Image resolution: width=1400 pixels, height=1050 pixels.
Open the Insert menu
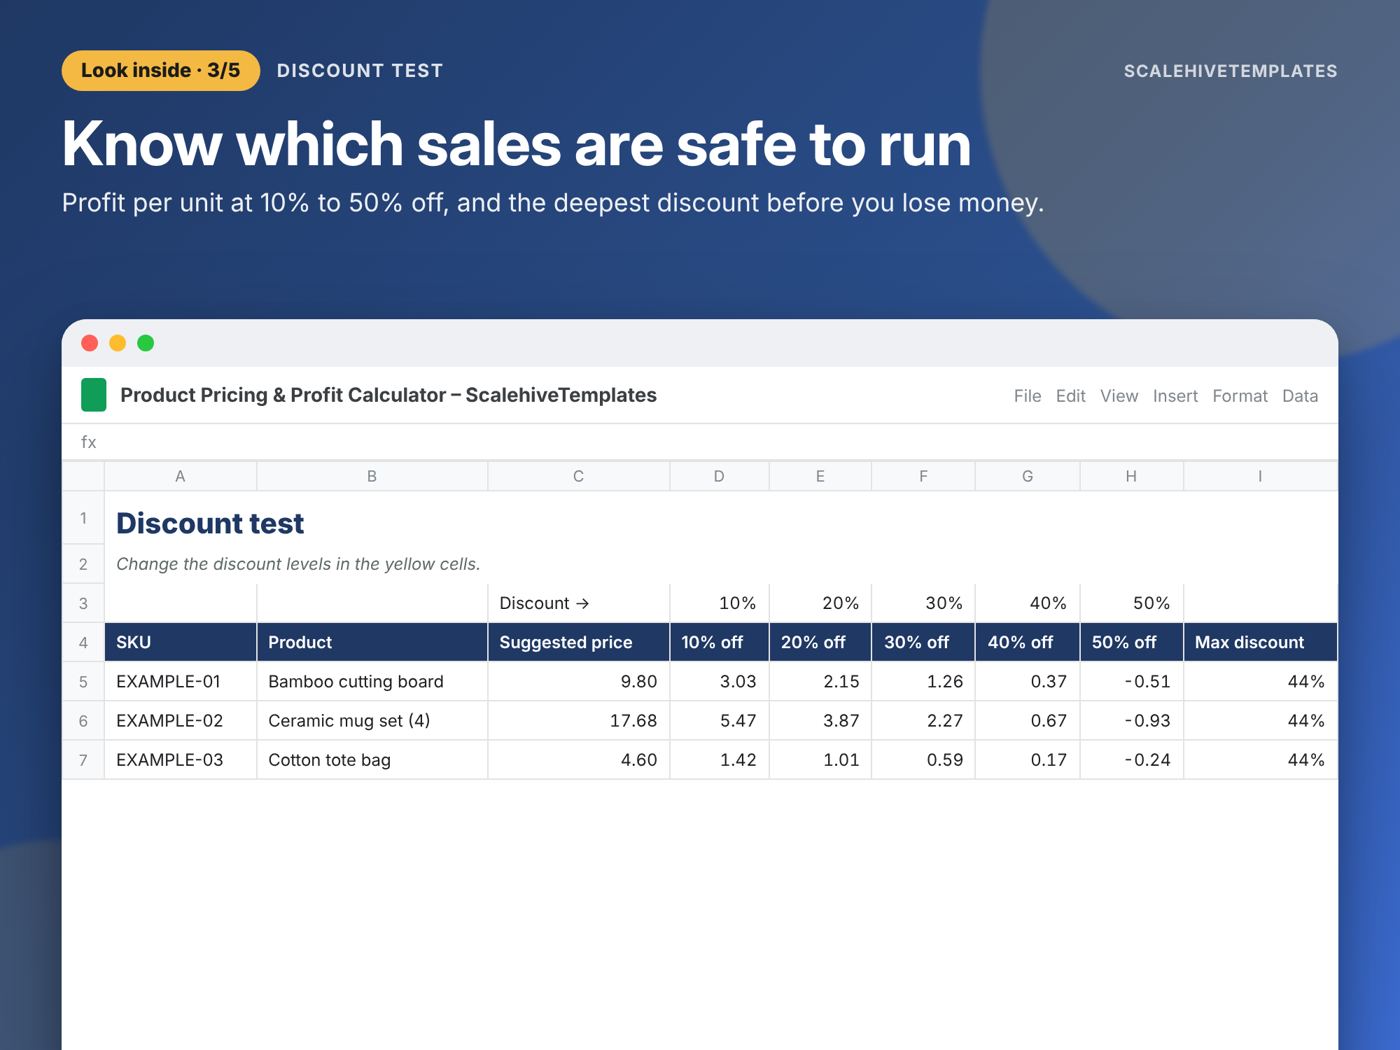[1175, 396]
